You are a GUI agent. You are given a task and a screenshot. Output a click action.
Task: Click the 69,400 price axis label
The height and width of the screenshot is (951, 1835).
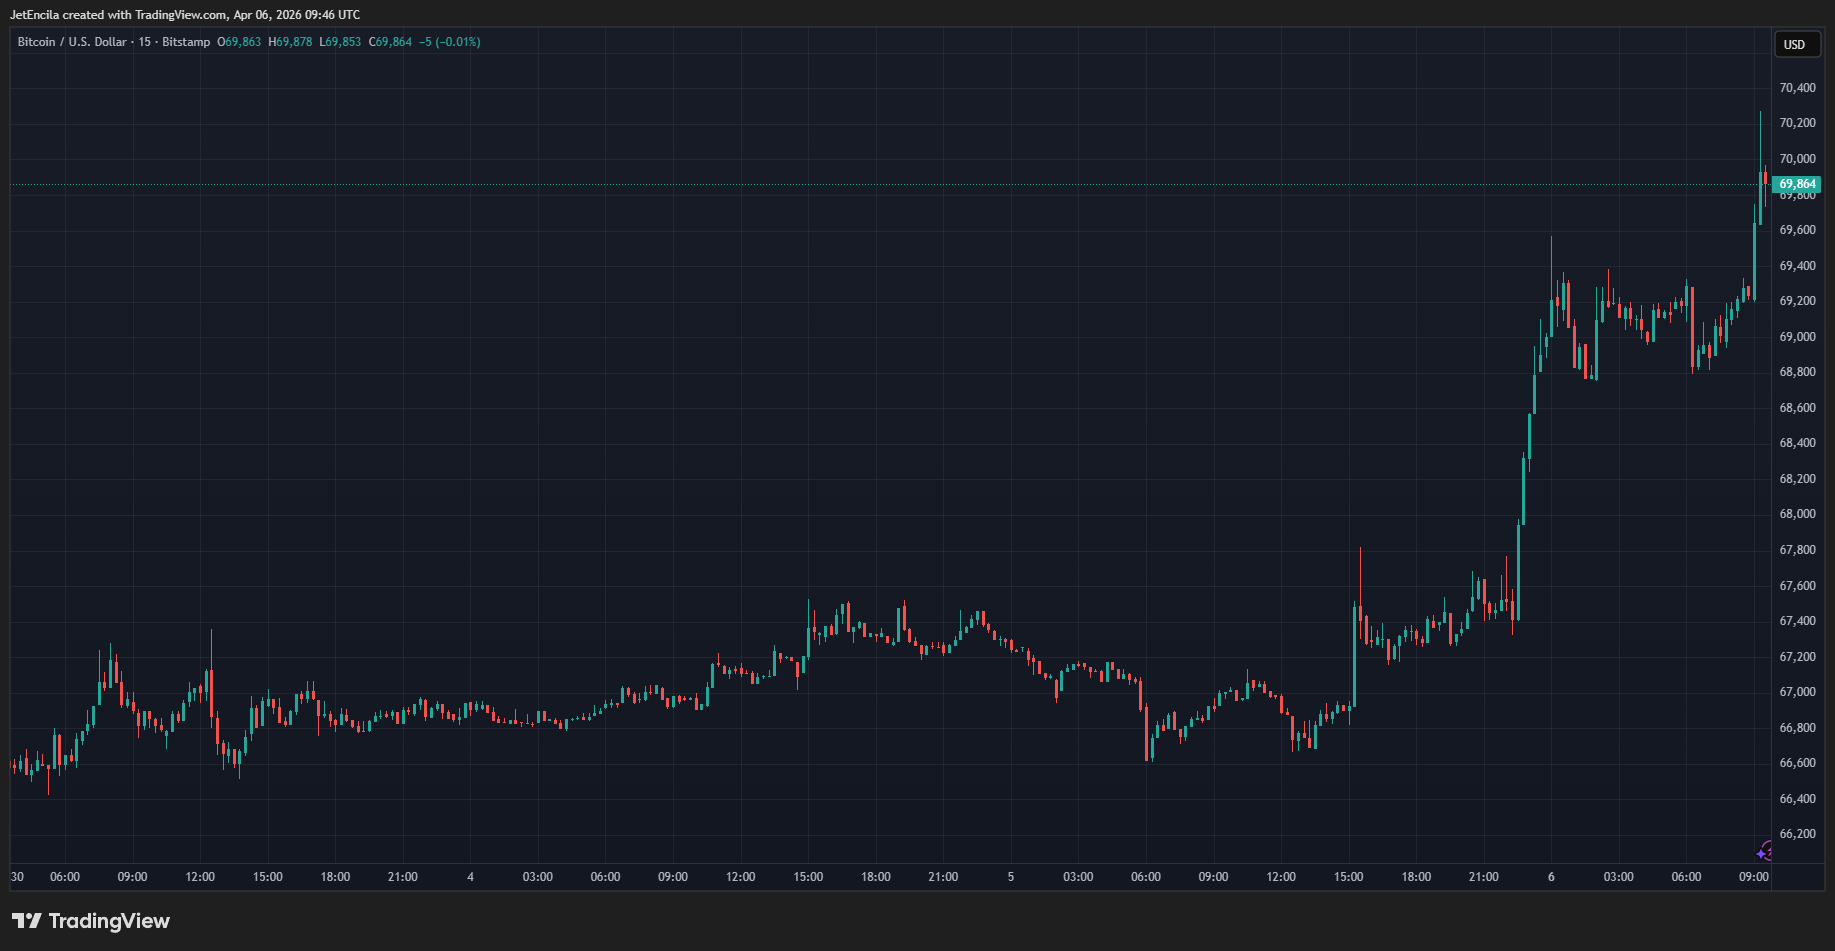tap(1797, 266)
